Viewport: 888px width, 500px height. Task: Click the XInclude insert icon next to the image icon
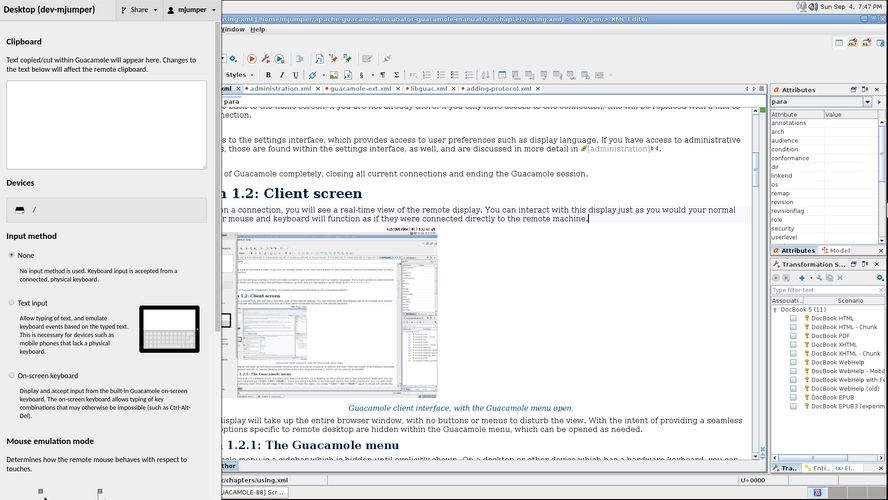pos(348,75)
